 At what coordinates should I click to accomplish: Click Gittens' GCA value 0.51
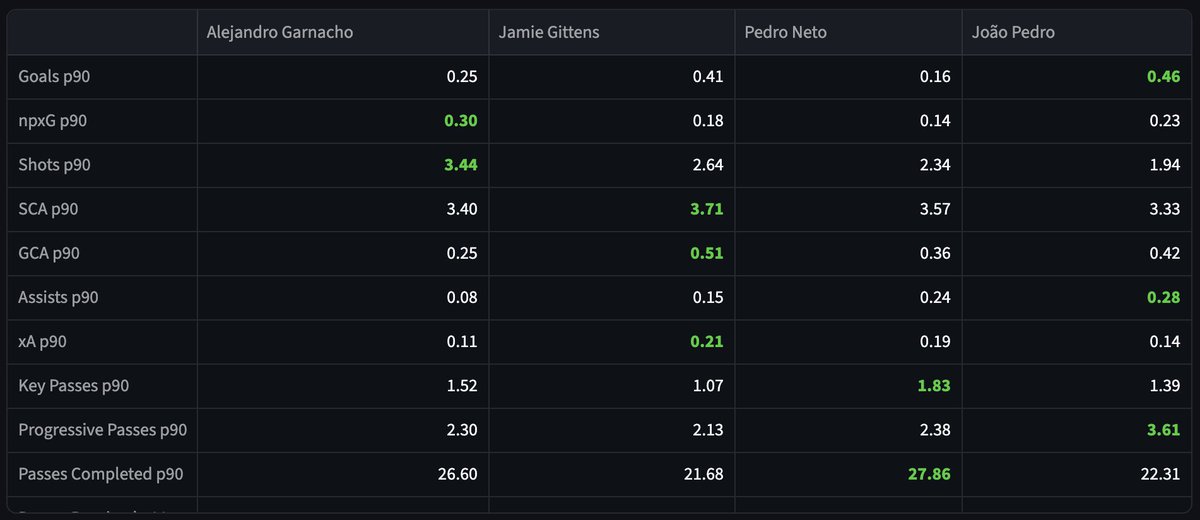pyautogui.click(x=707, y=253)
